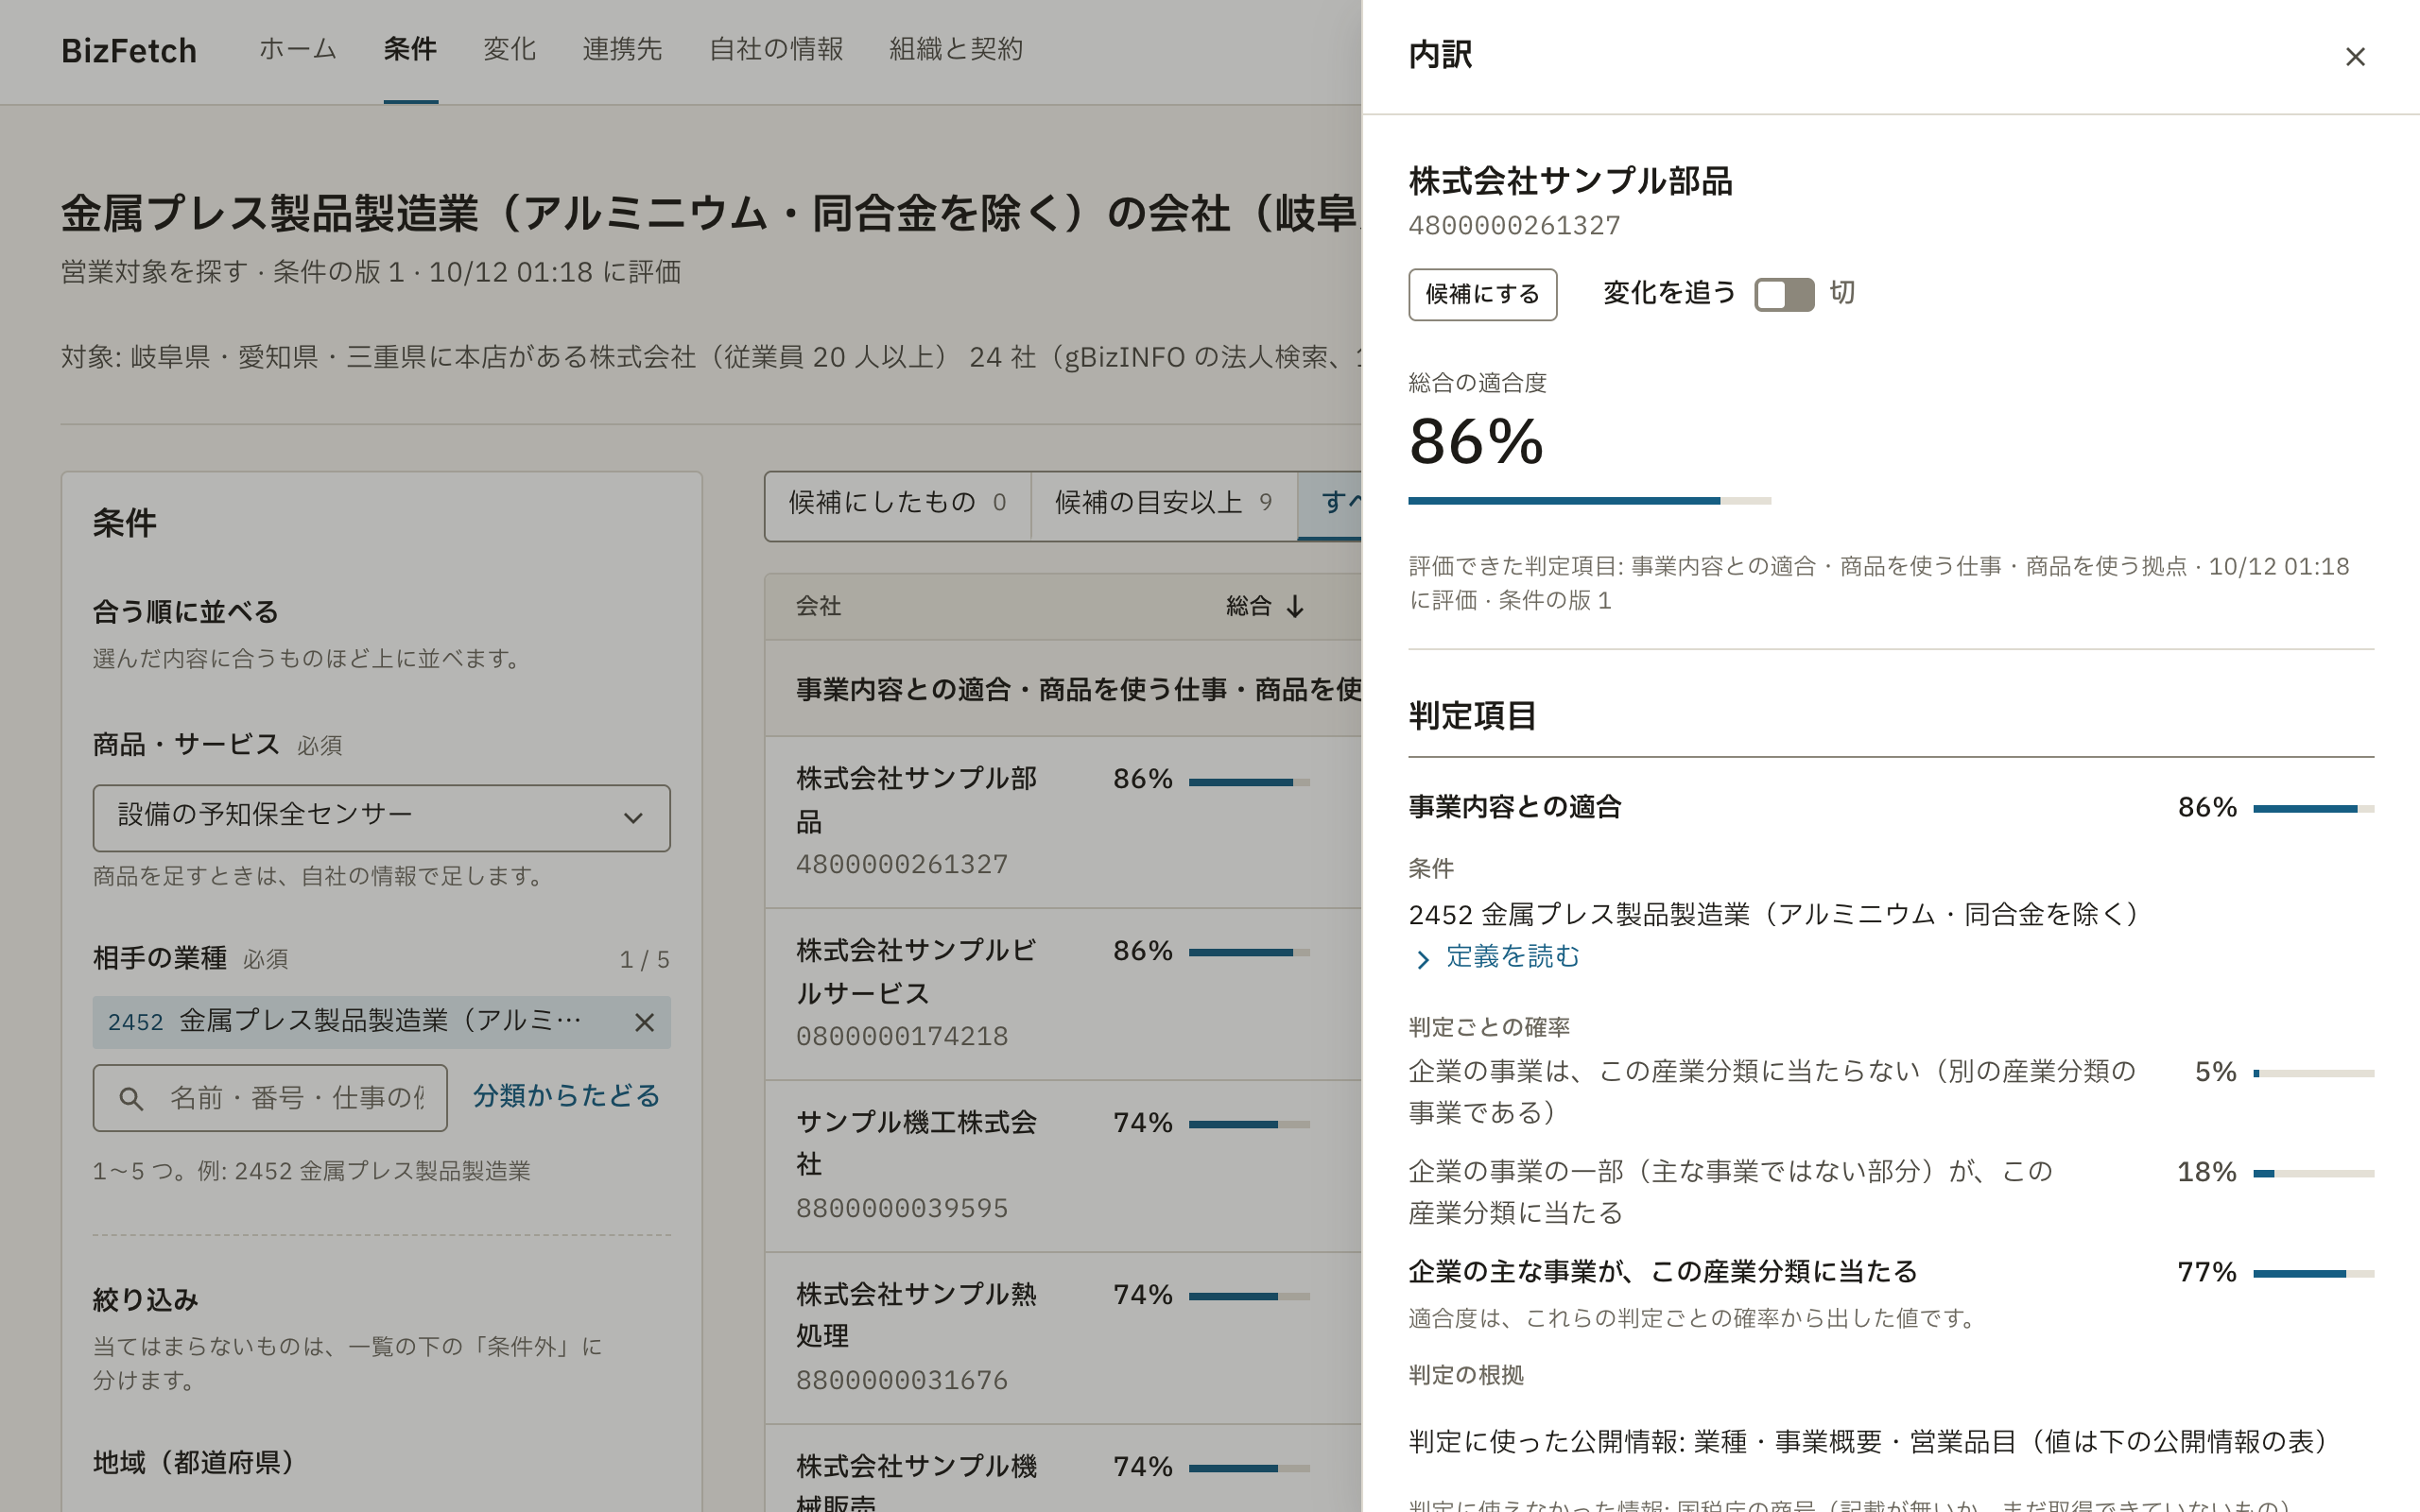
Task: Click the 総合 sort arrow icon
Action: click(1295, 606)
